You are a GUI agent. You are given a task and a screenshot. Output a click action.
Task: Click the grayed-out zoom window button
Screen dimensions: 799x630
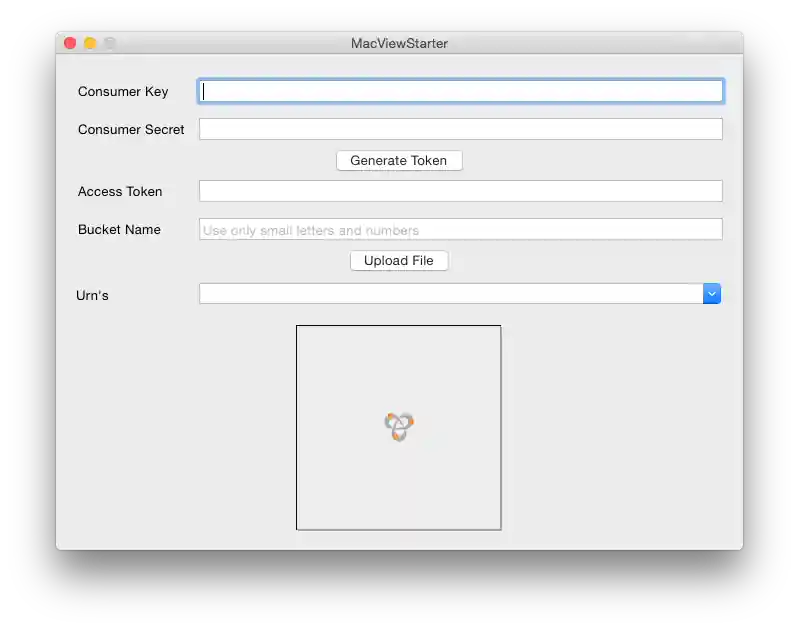point(110,43)
